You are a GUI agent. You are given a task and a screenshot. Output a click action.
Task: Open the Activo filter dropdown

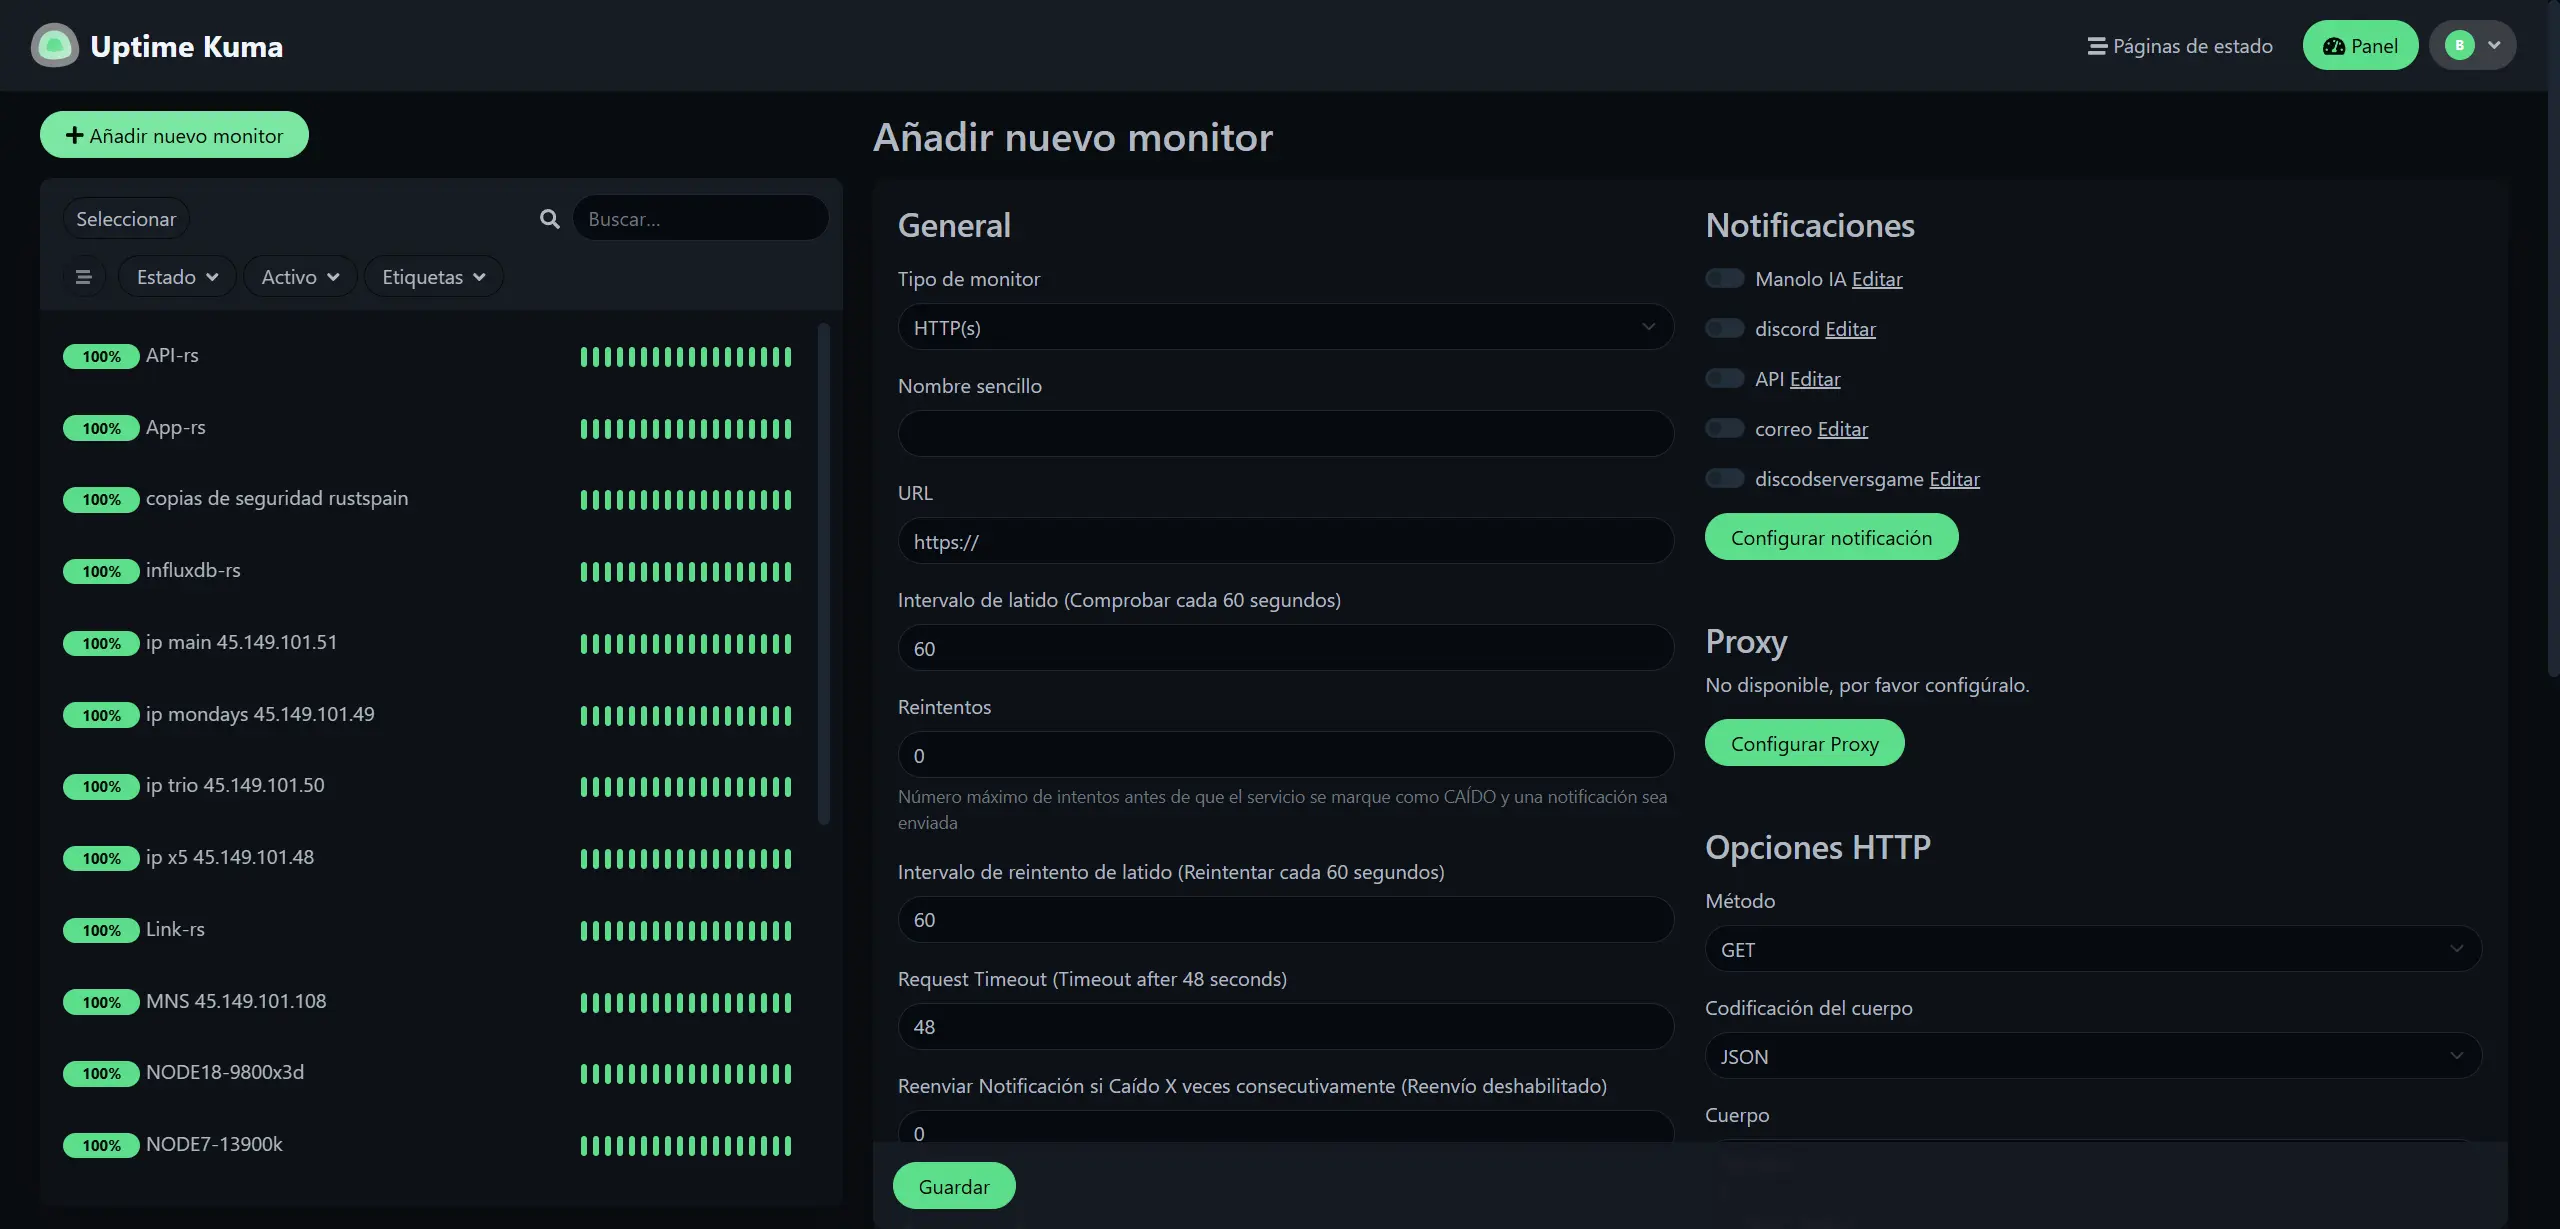coord(300,277)
